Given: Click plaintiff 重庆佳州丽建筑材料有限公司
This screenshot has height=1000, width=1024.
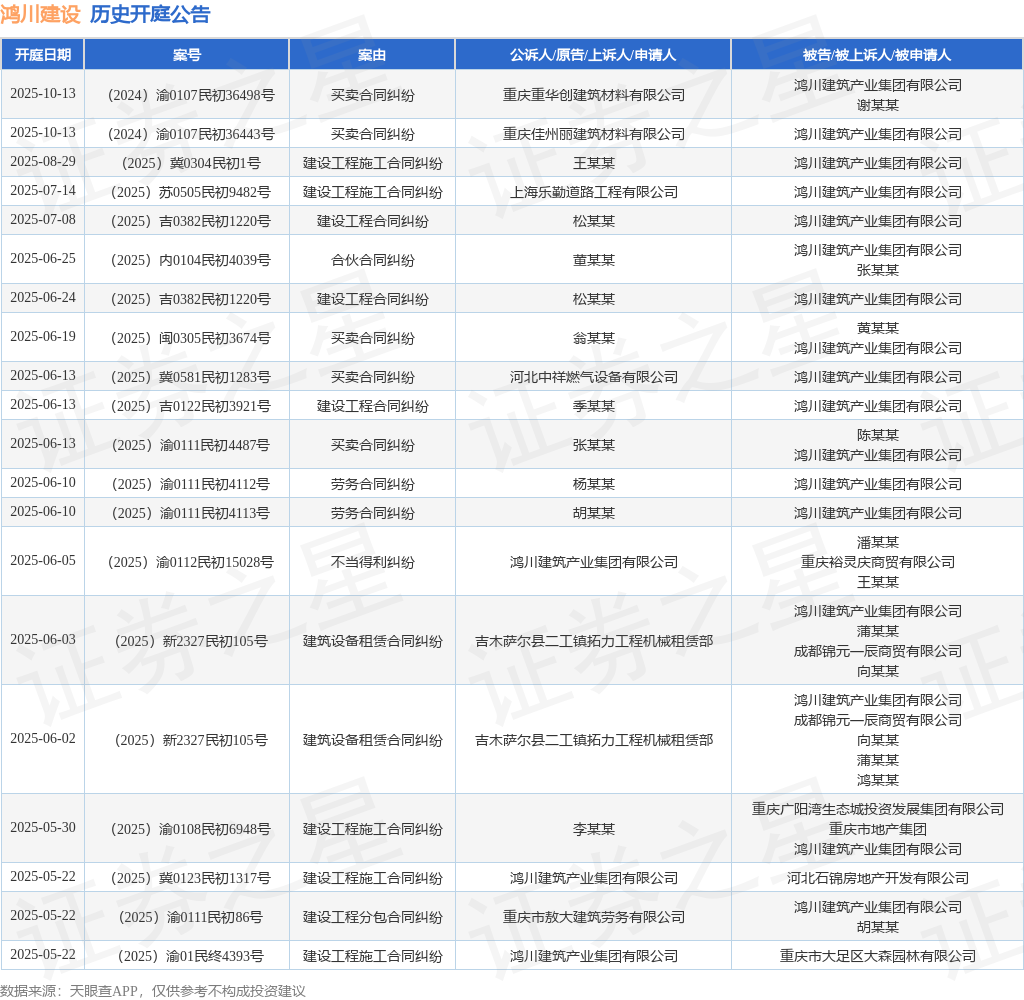Looking at the screenshot, I should click(594, 135).
